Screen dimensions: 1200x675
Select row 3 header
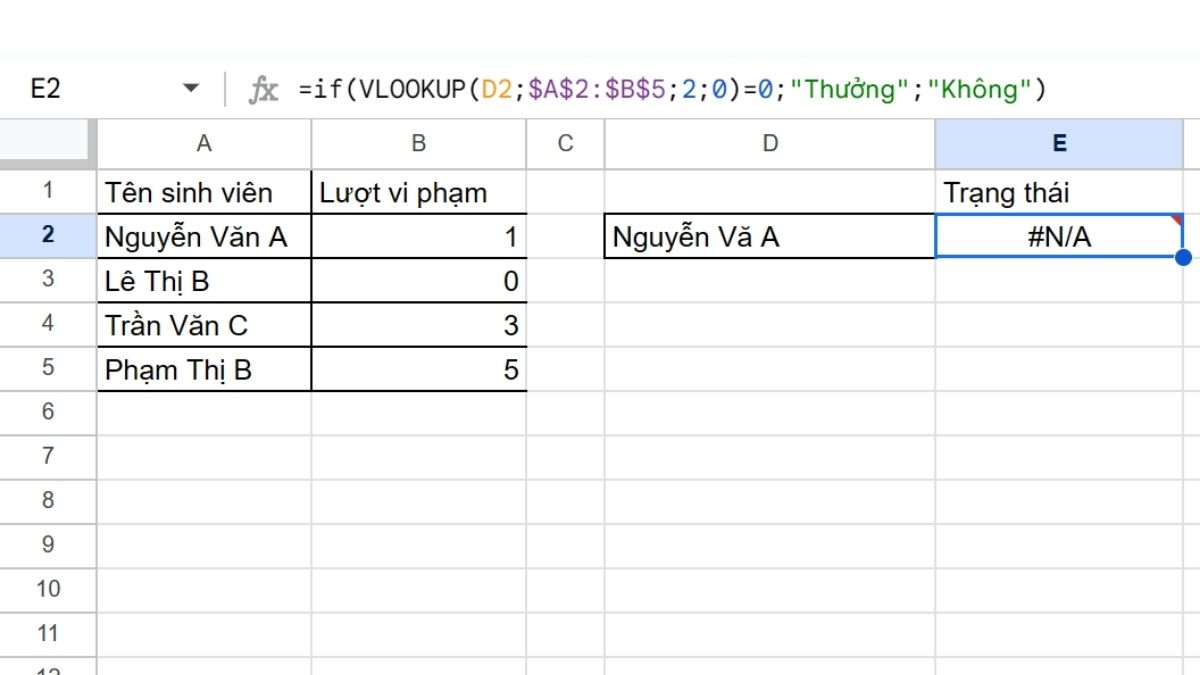point(48,279)
